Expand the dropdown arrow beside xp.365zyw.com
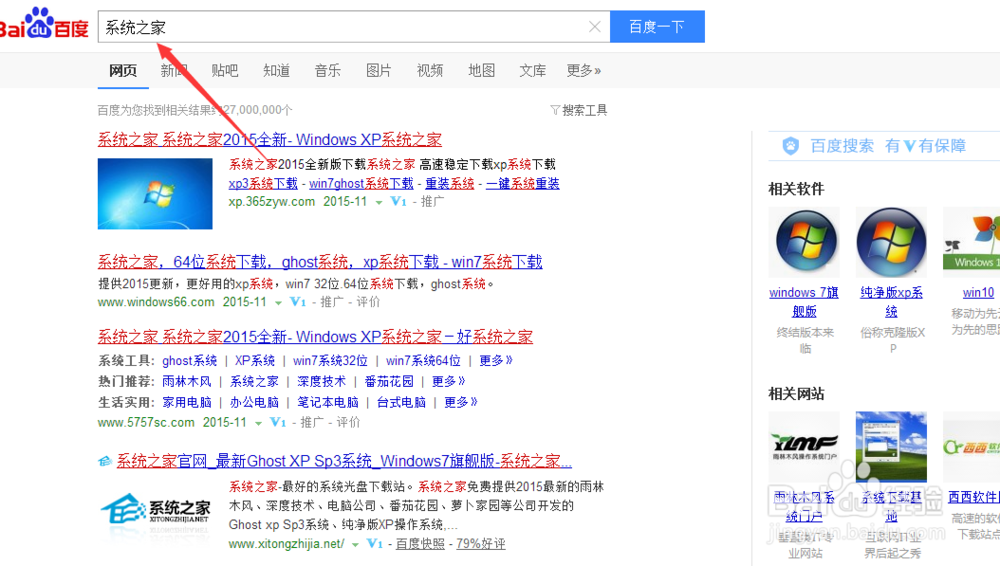Viewport: 1000px width, 566px height. tap(379, 202)
